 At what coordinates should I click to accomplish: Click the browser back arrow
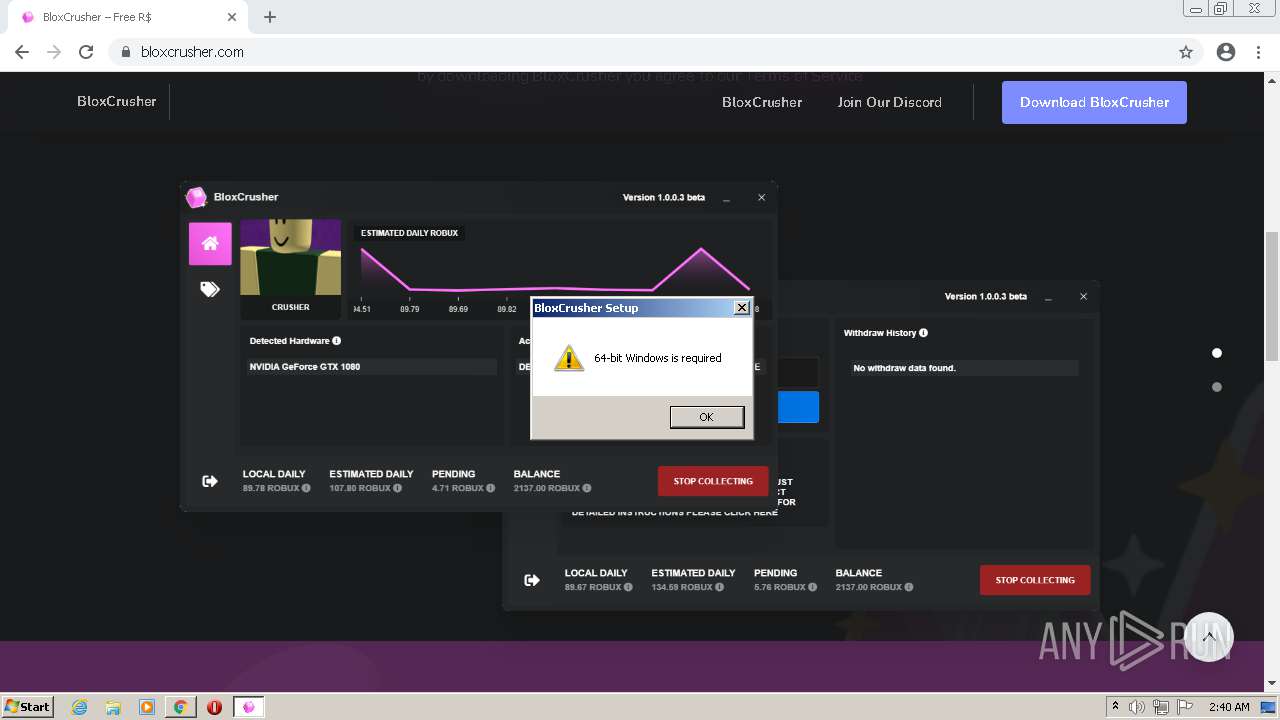pos(22,52)
